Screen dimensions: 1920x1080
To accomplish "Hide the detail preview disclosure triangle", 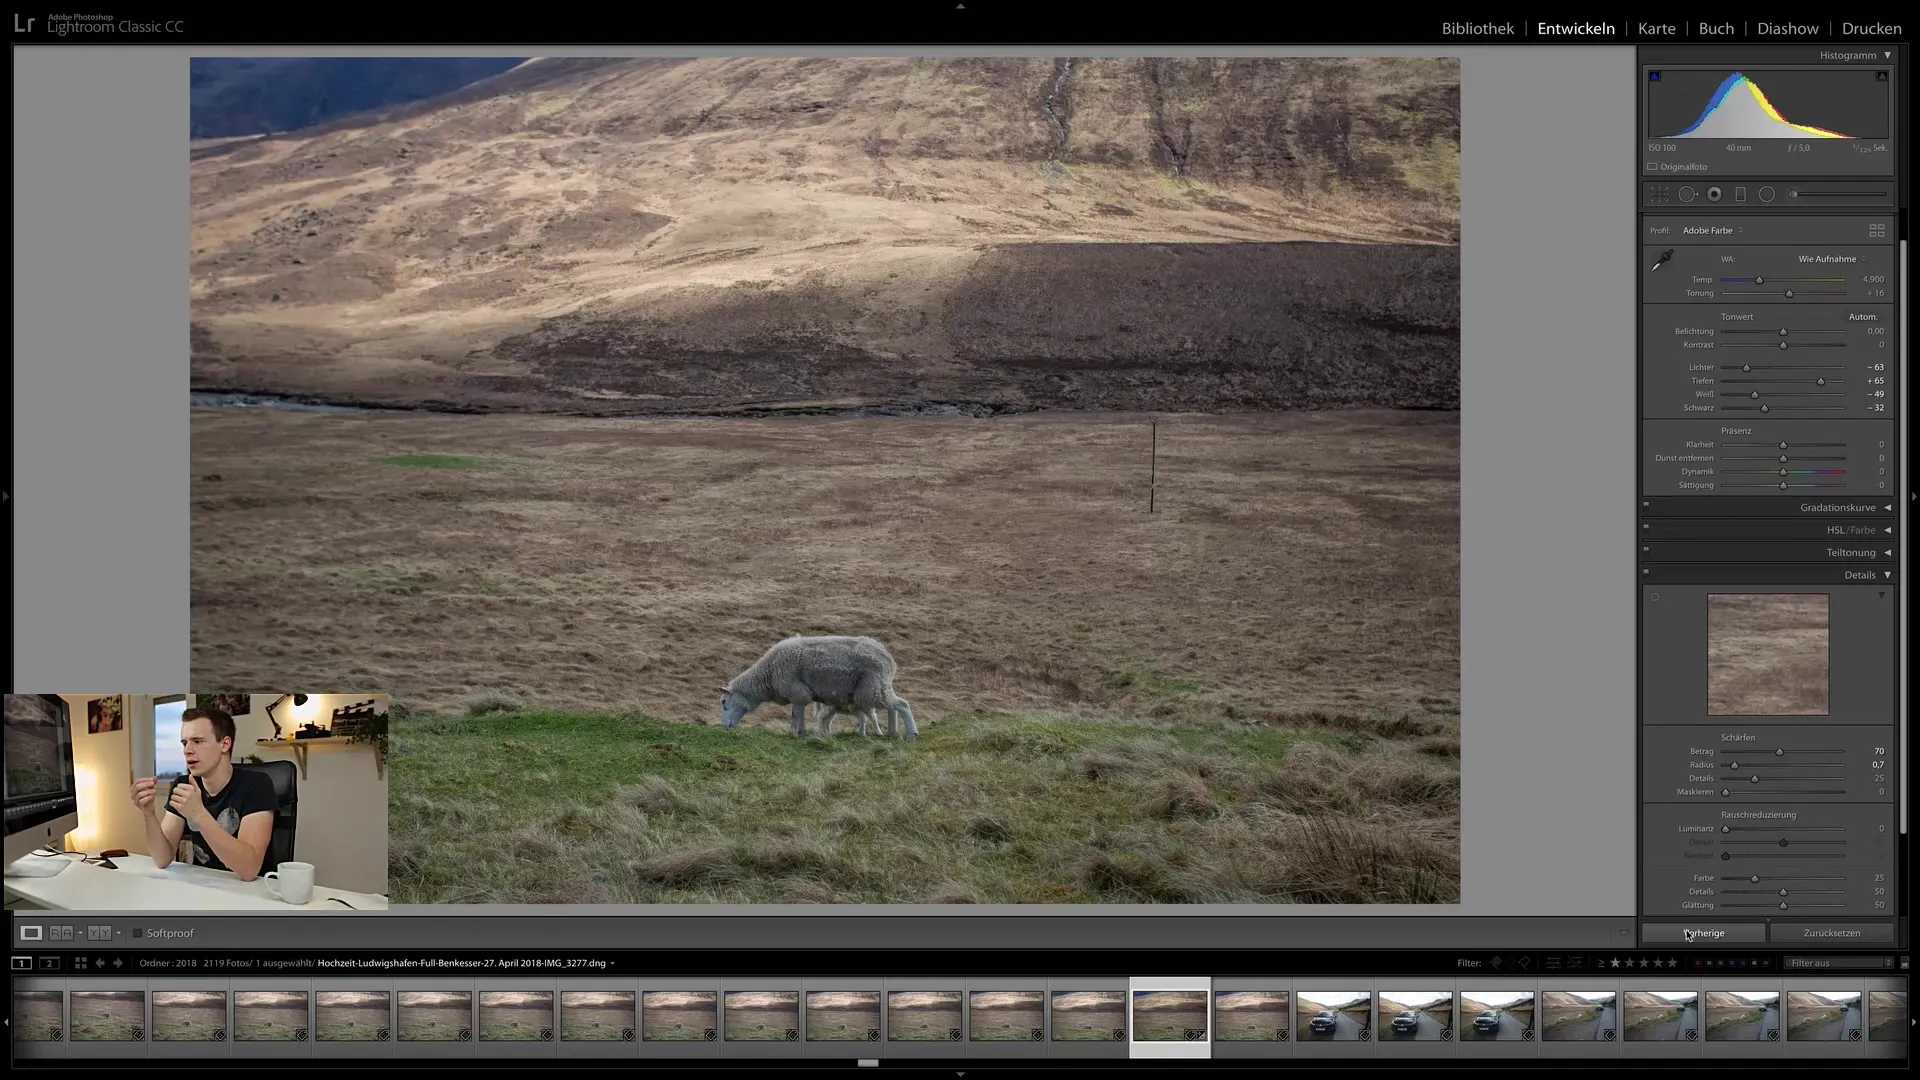I will pyautogui.click(x=1881, y=596).
